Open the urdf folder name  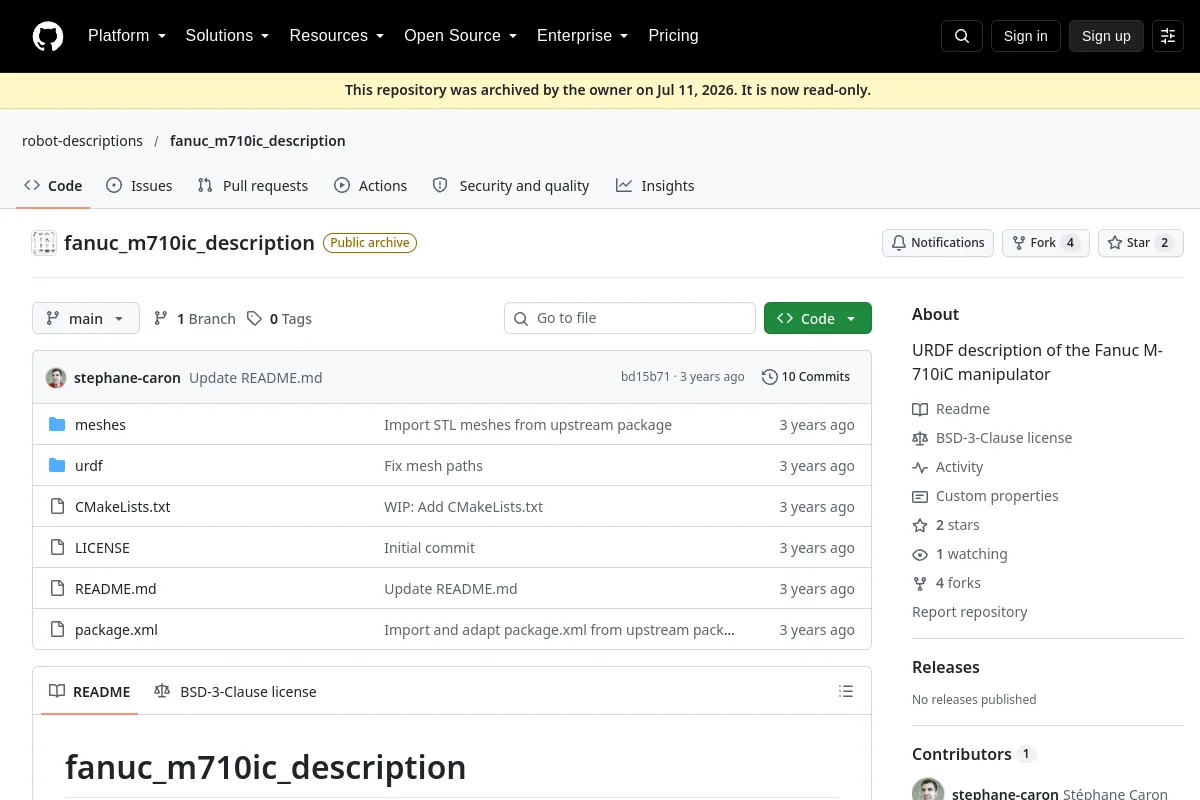coord(89,466)
